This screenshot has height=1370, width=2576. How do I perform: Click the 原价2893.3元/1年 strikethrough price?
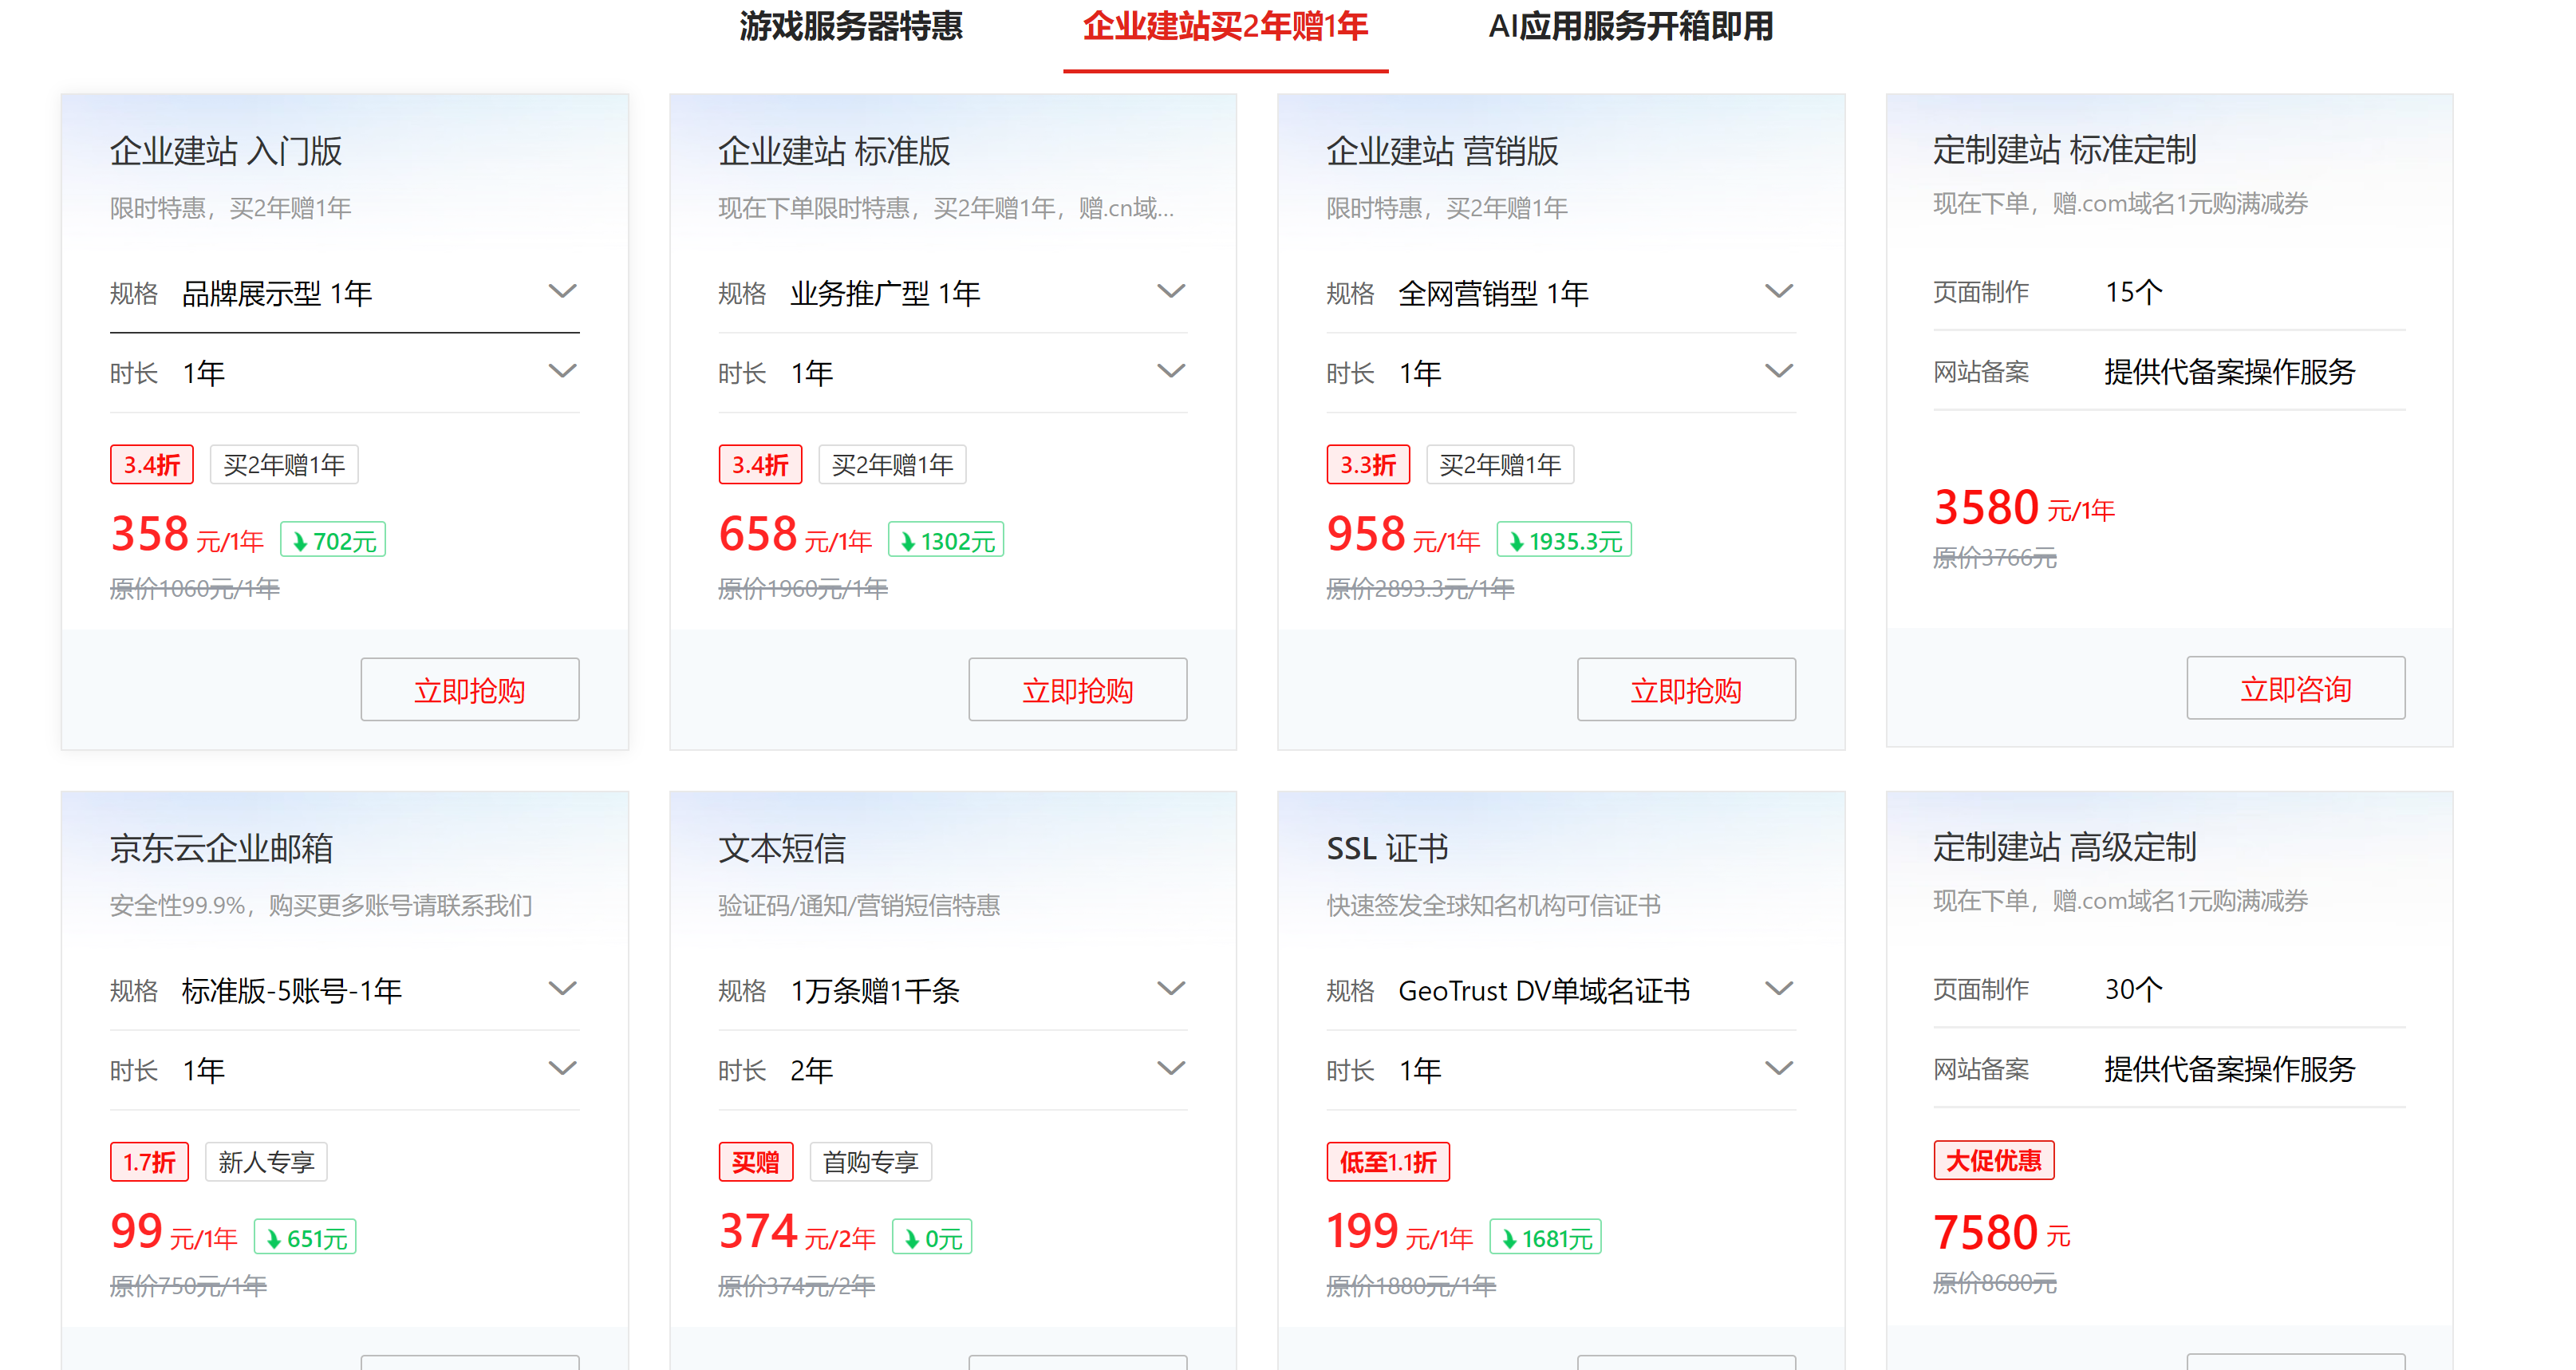(1421, 589)
